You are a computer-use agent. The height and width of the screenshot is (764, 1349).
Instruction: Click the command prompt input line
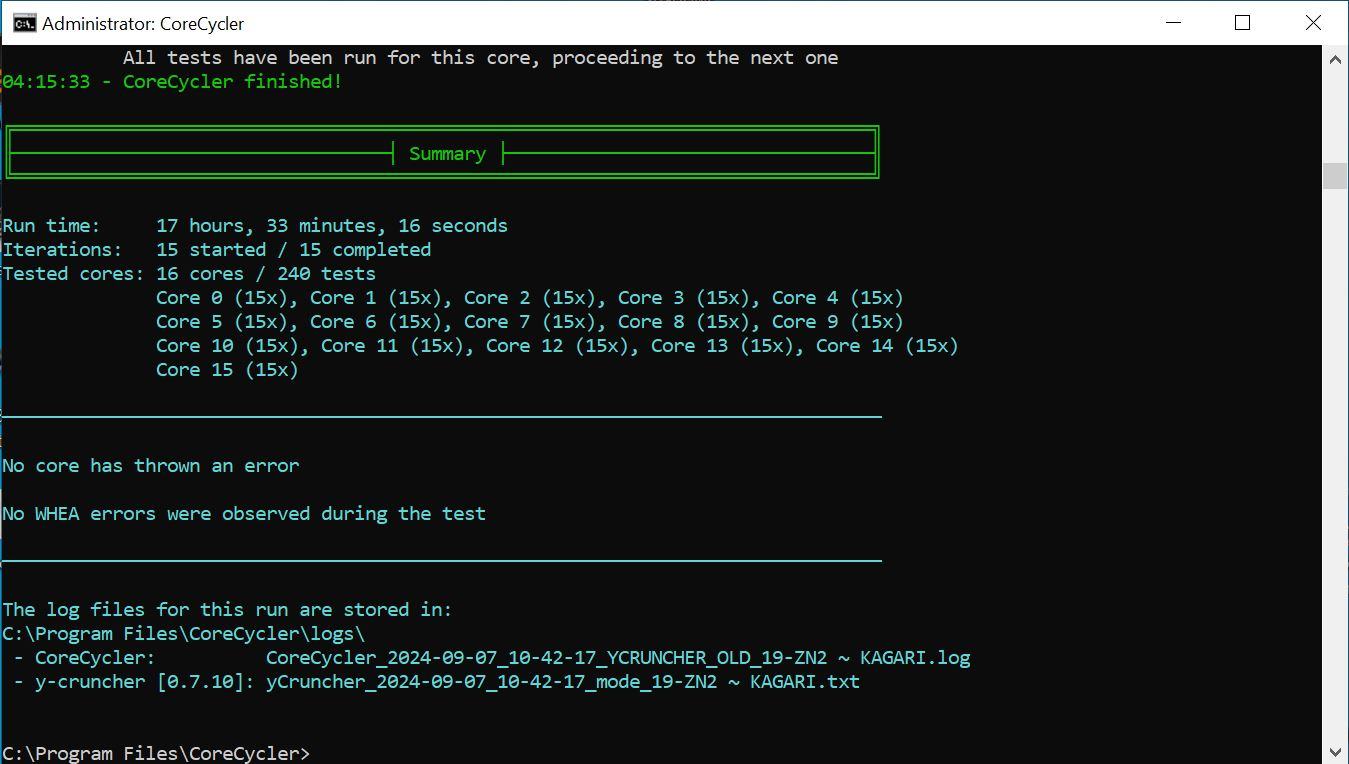click(156, 753)
